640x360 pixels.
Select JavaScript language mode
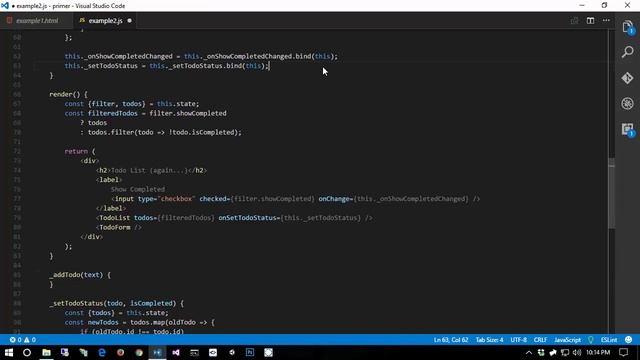click(567, 340)
